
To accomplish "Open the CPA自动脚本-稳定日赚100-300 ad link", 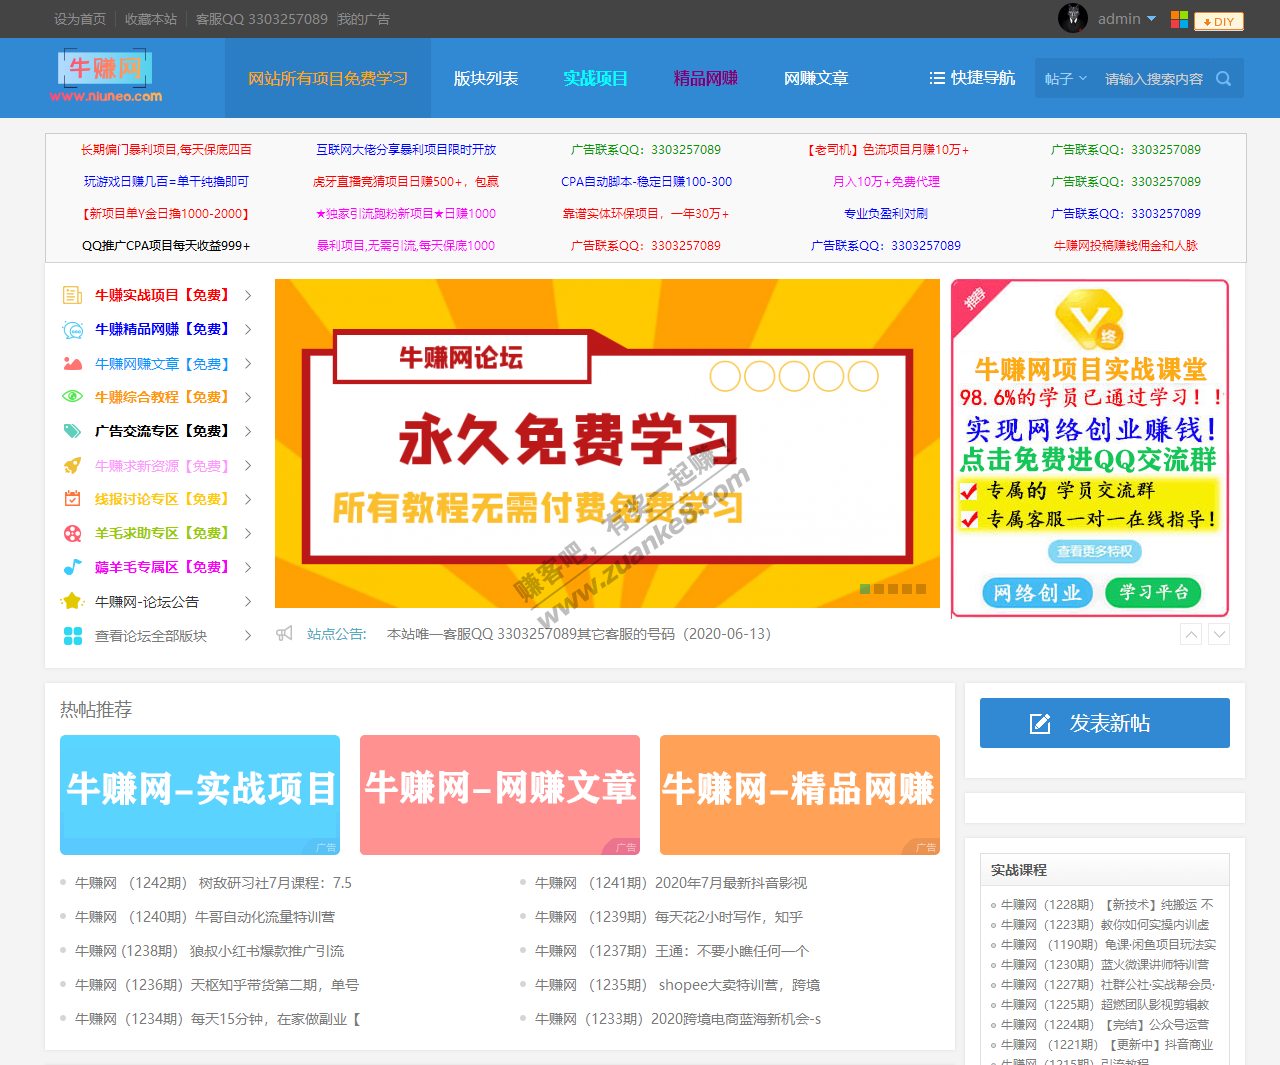I will (646, 181).
